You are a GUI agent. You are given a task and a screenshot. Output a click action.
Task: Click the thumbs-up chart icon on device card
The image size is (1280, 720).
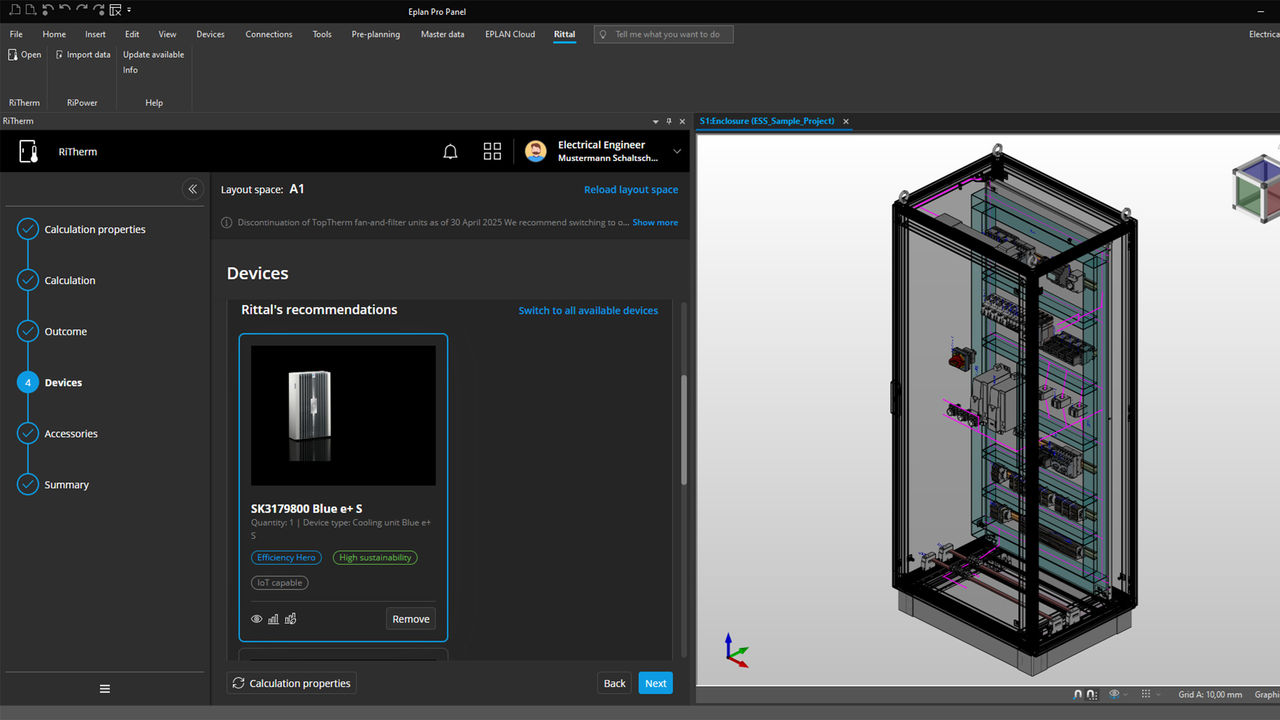pos(290,619)
